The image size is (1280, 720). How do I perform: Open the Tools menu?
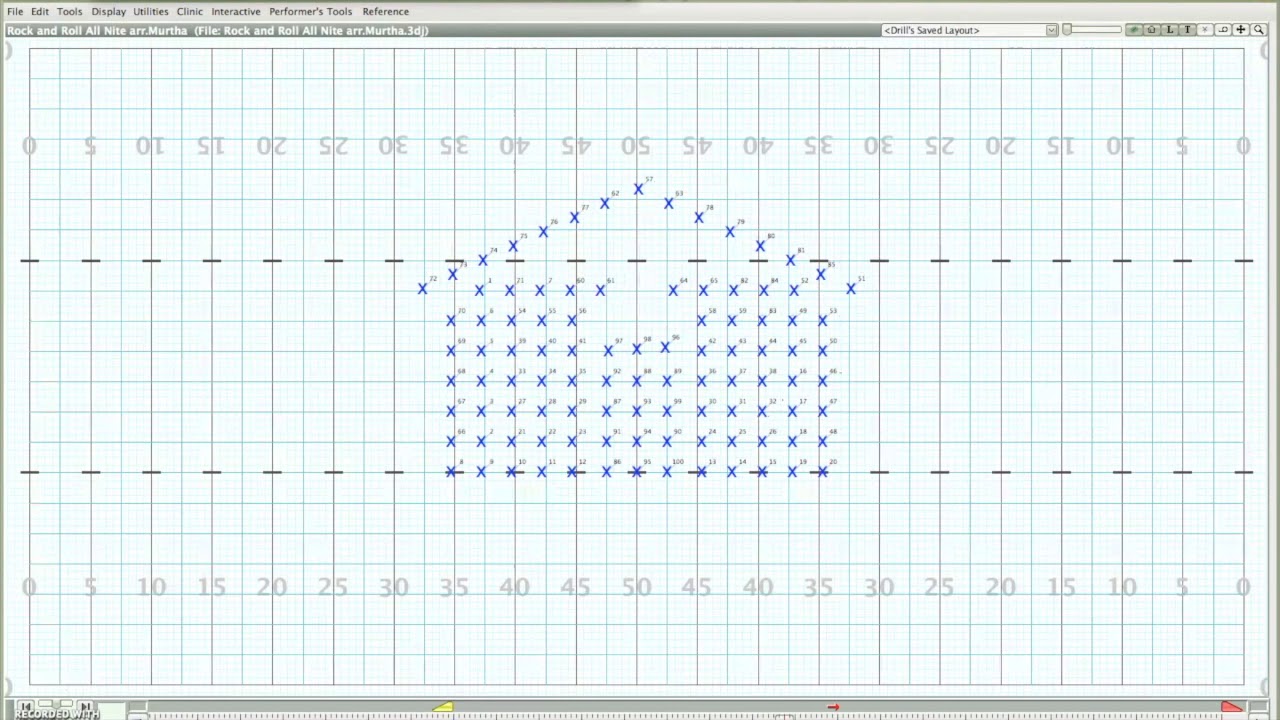click(70, 11)
